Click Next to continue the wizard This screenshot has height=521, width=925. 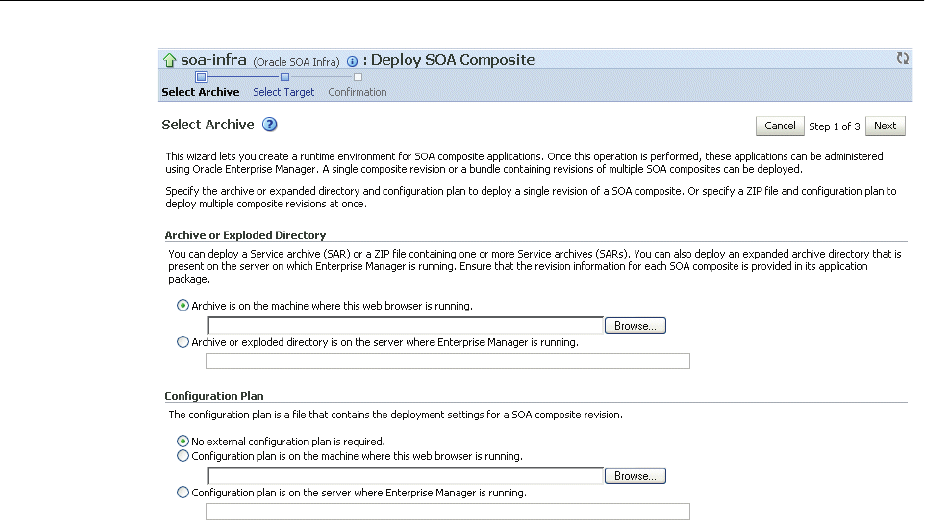(x=884, y=126)
